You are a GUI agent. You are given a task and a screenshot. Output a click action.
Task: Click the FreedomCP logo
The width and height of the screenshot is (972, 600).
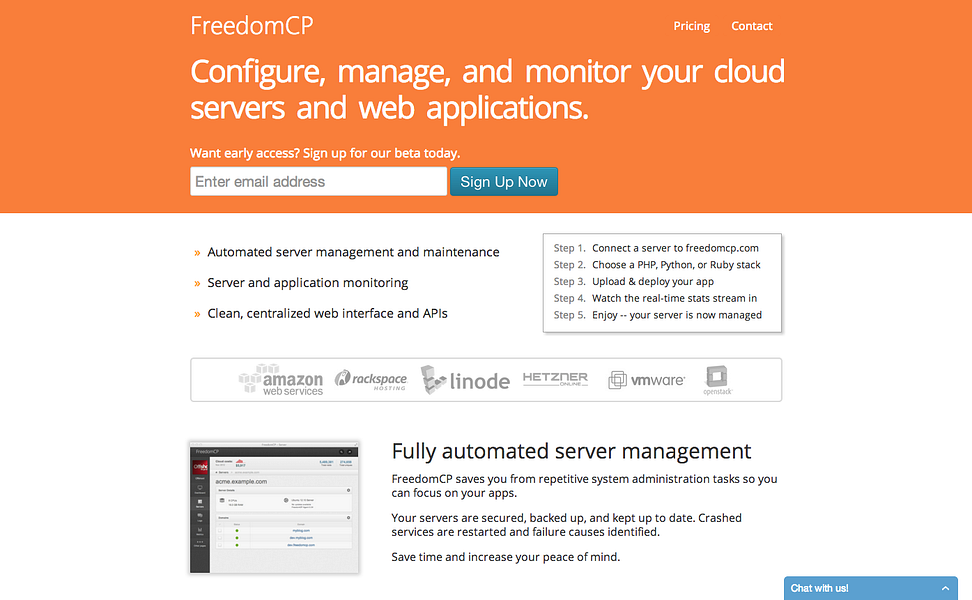(252, 26)
